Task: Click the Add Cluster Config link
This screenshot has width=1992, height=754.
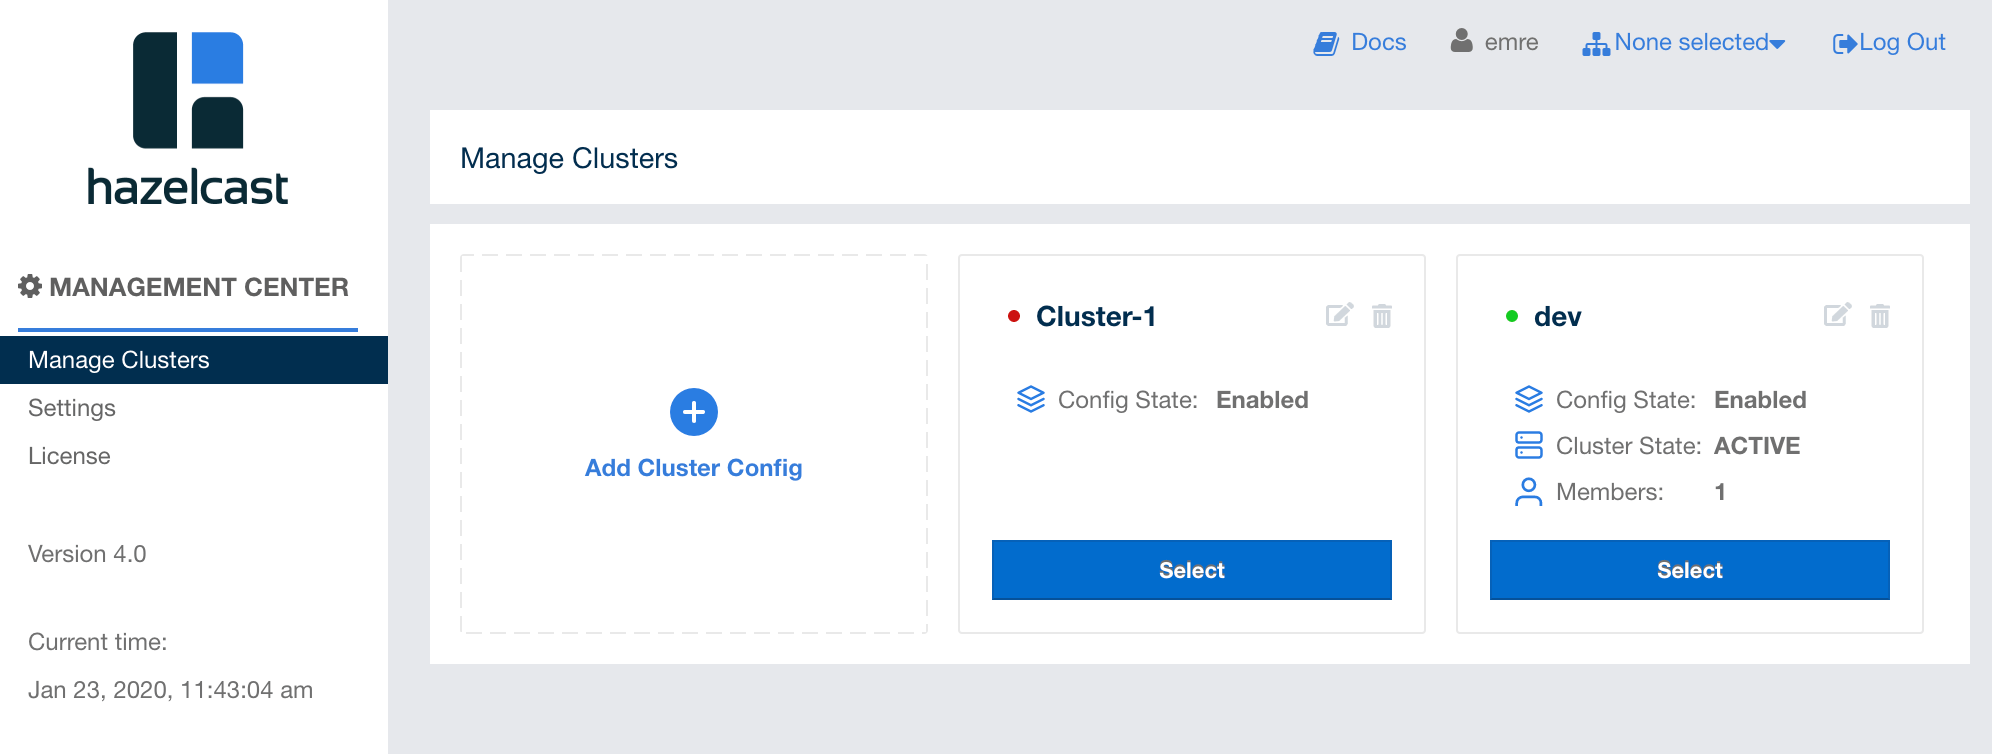Action: tap(693, 468)
